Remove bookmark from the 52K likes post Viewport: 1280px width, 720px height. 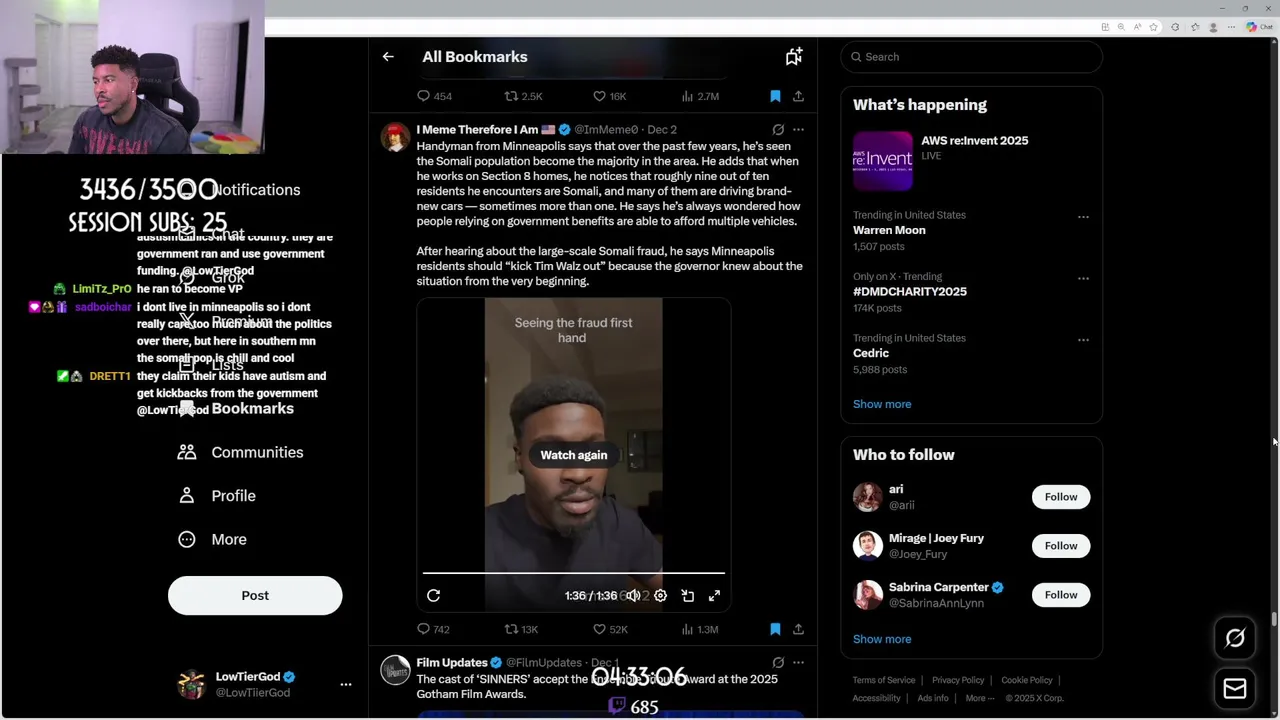pyautogui.click(x=775, y=629)
